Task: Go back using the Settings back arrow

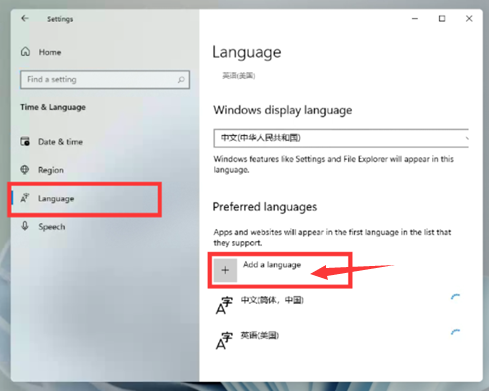Action: [x=25, y=18]
